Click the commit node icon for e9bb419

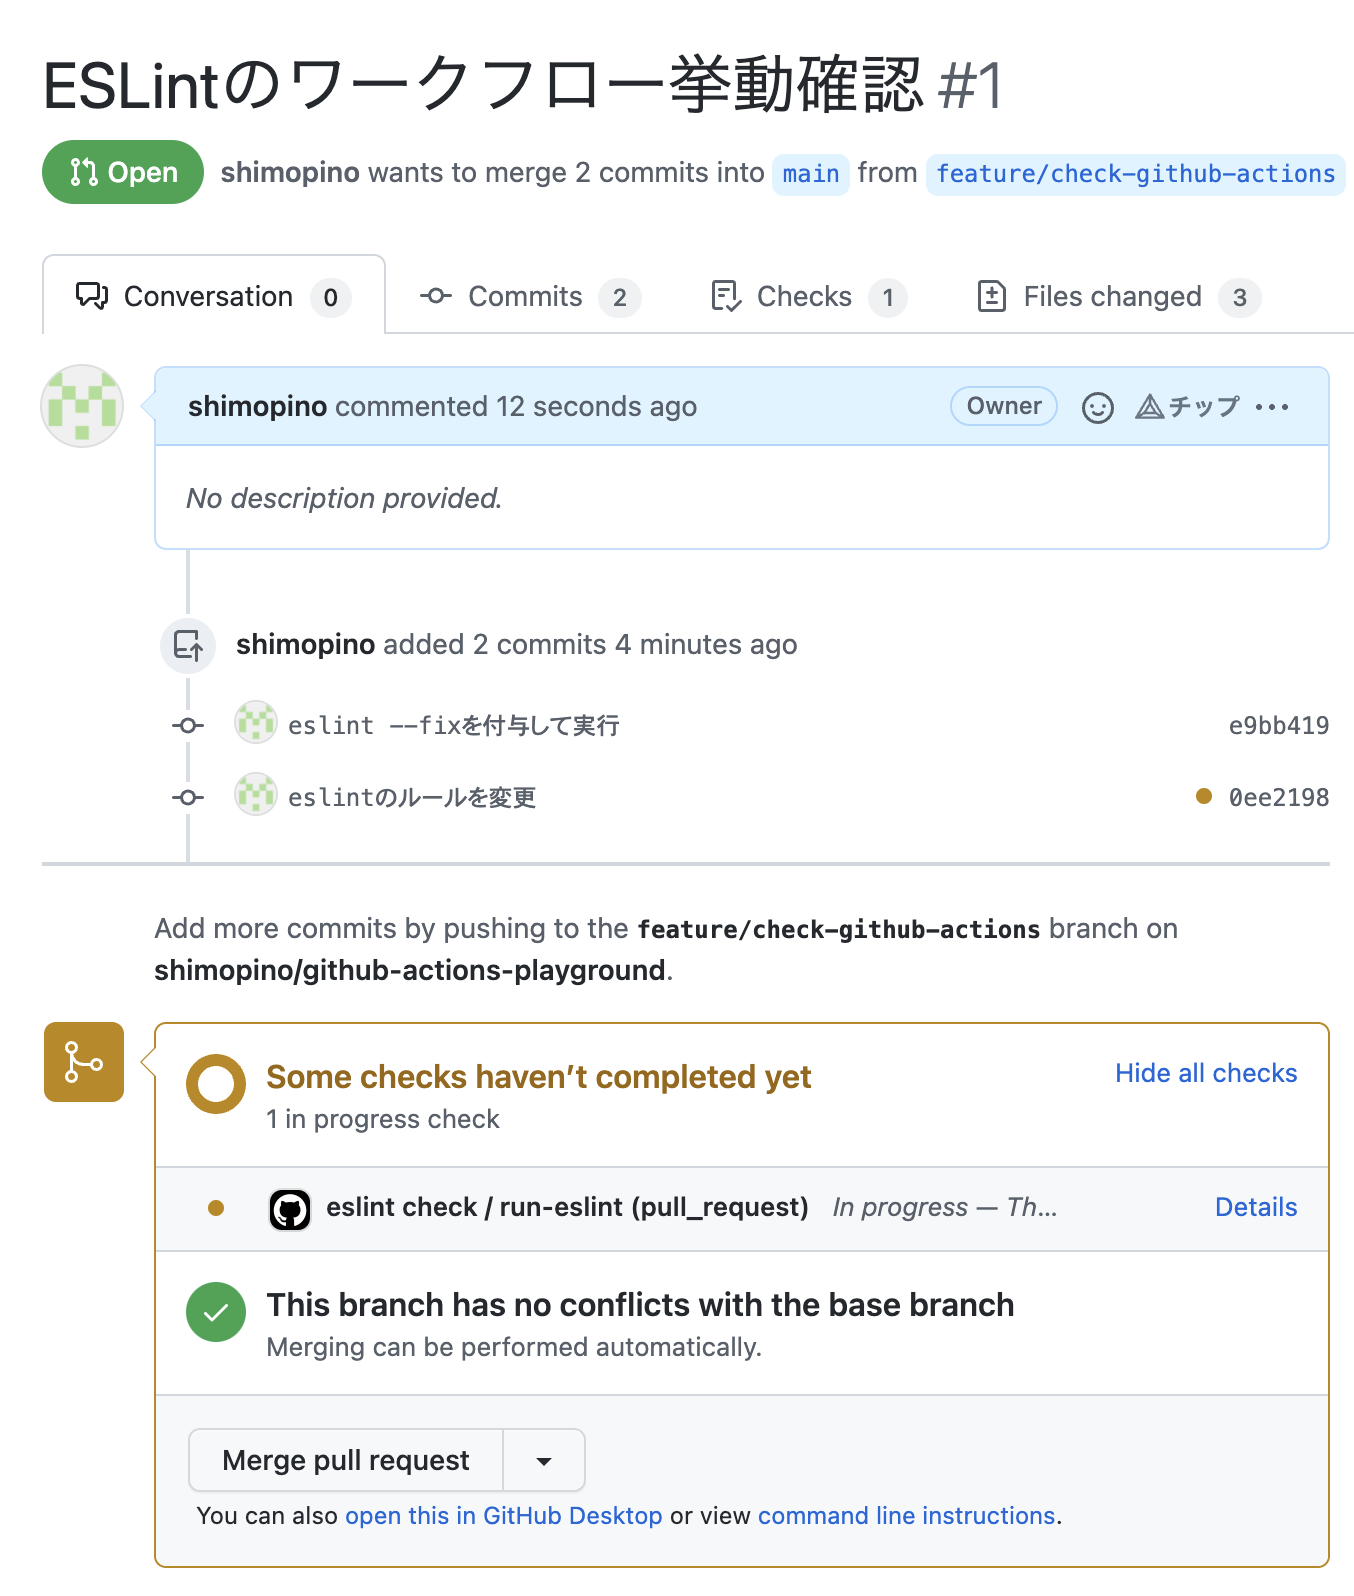pos(188,726)
